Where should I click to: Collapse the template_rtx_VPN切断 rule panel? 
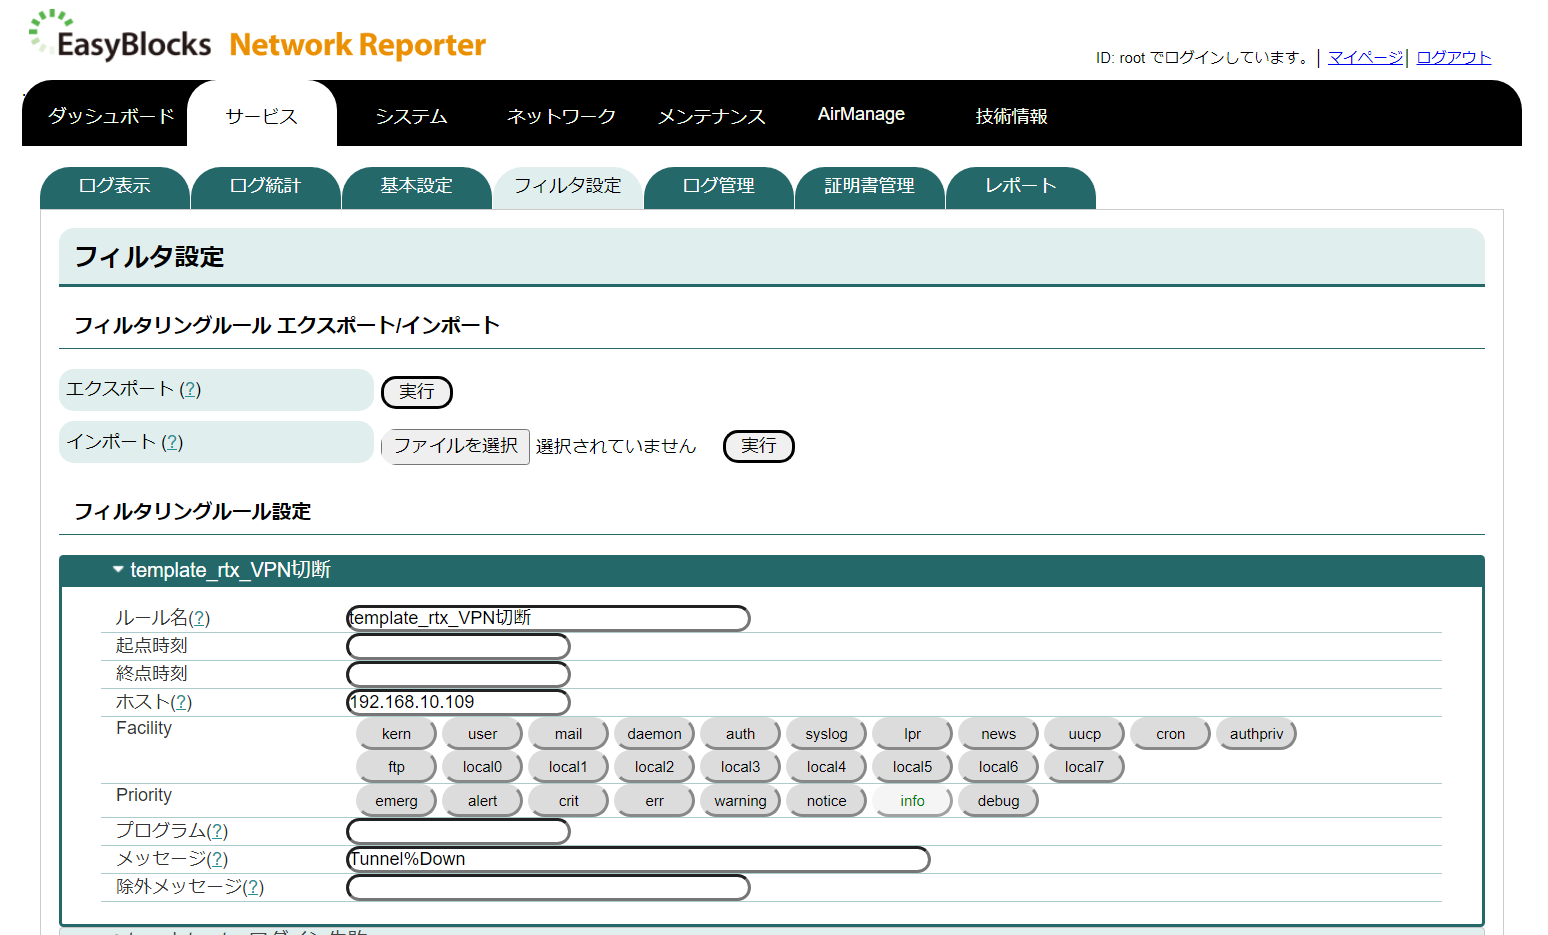tap(117, 570)
